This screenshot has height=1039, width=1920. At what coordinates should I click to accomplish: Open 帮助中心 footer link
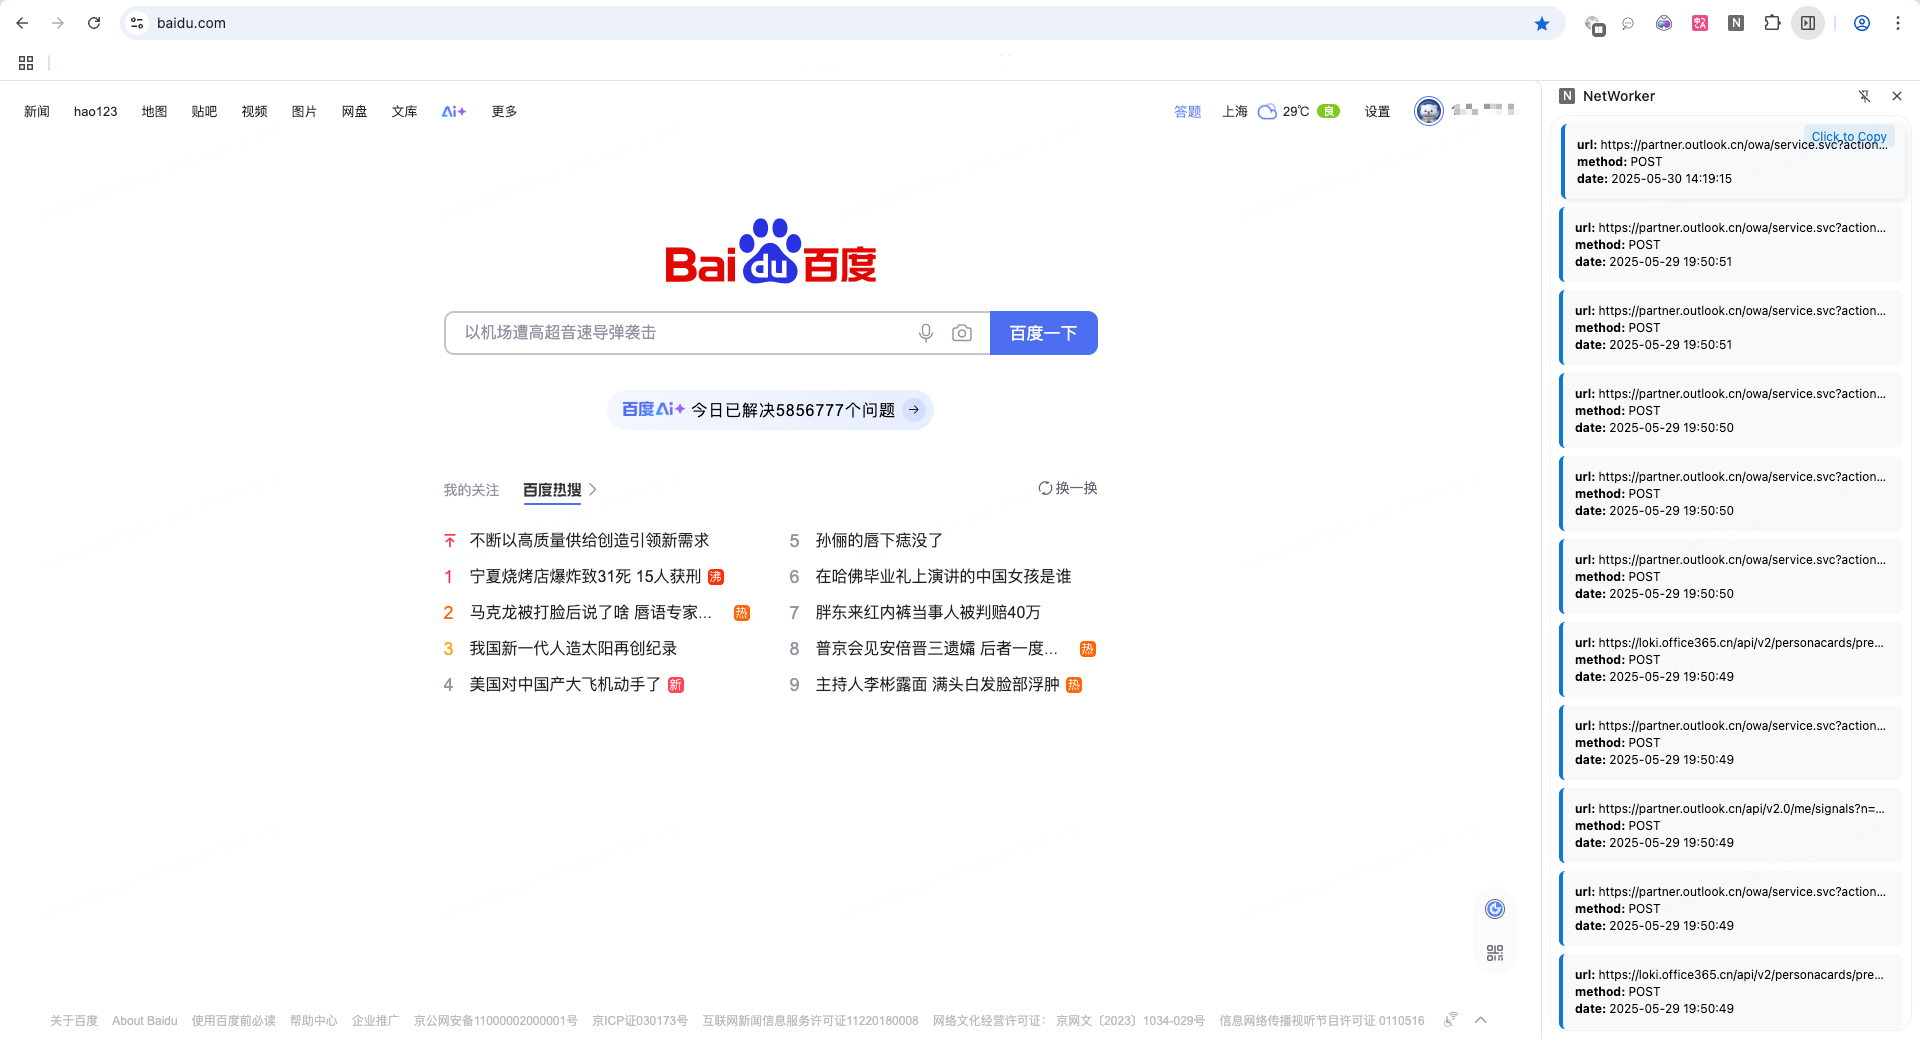click(x=313, y=1021)
